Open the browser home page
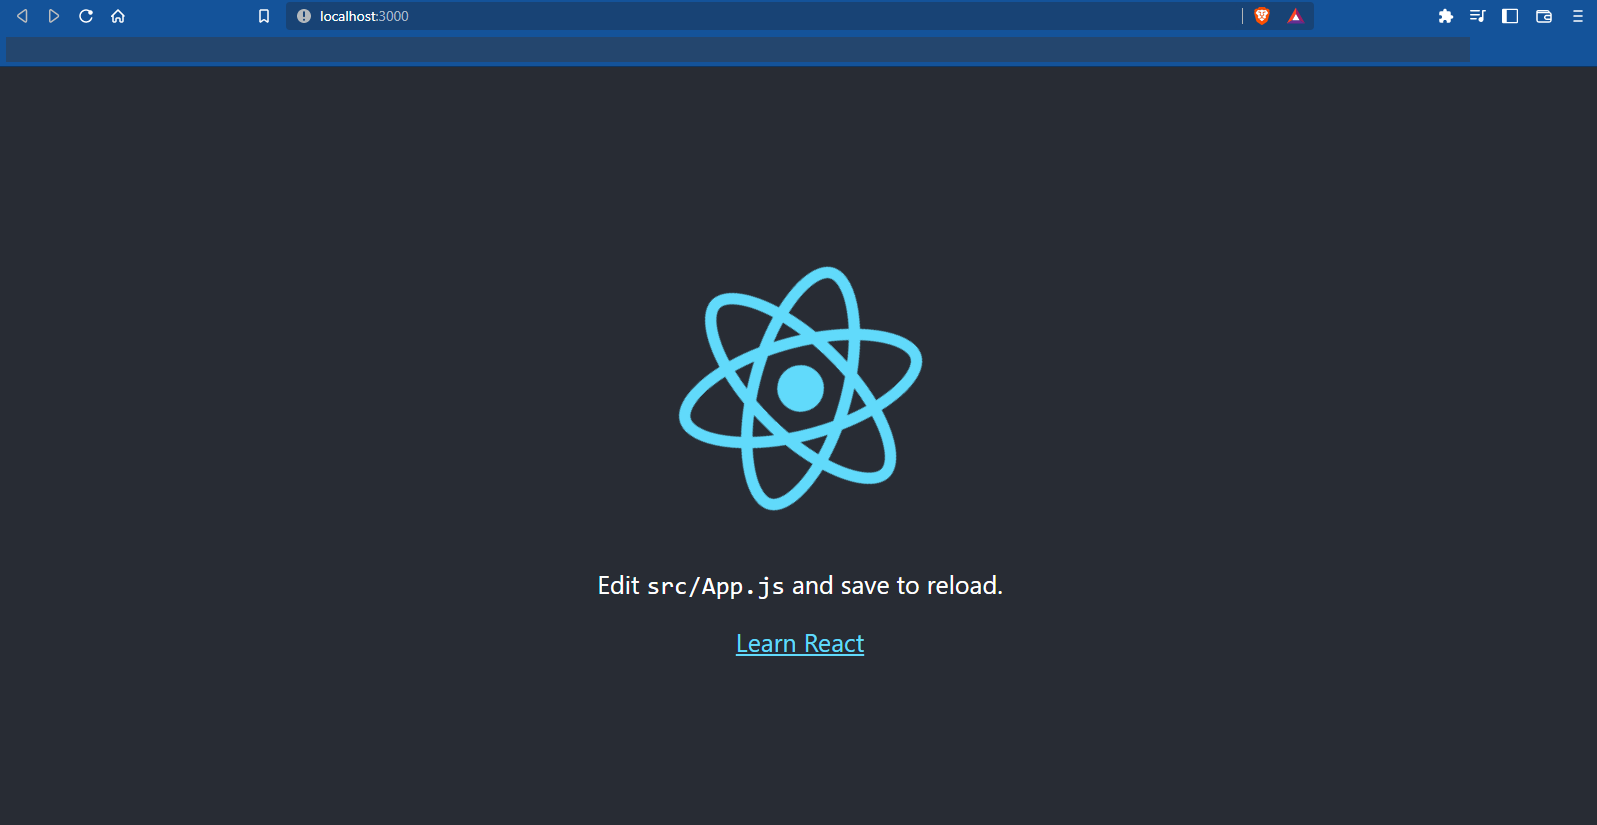 click(x=118, y=16)
